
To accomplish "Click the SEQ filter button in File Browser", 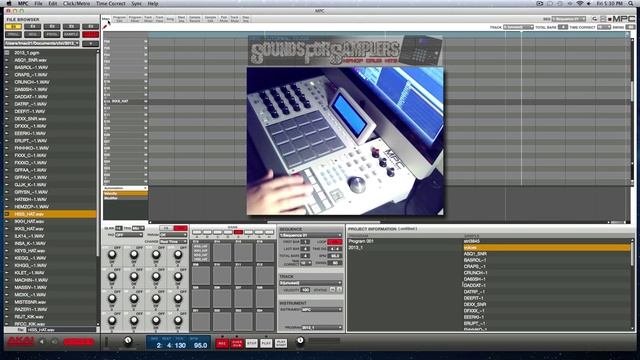I will [33, 34].
